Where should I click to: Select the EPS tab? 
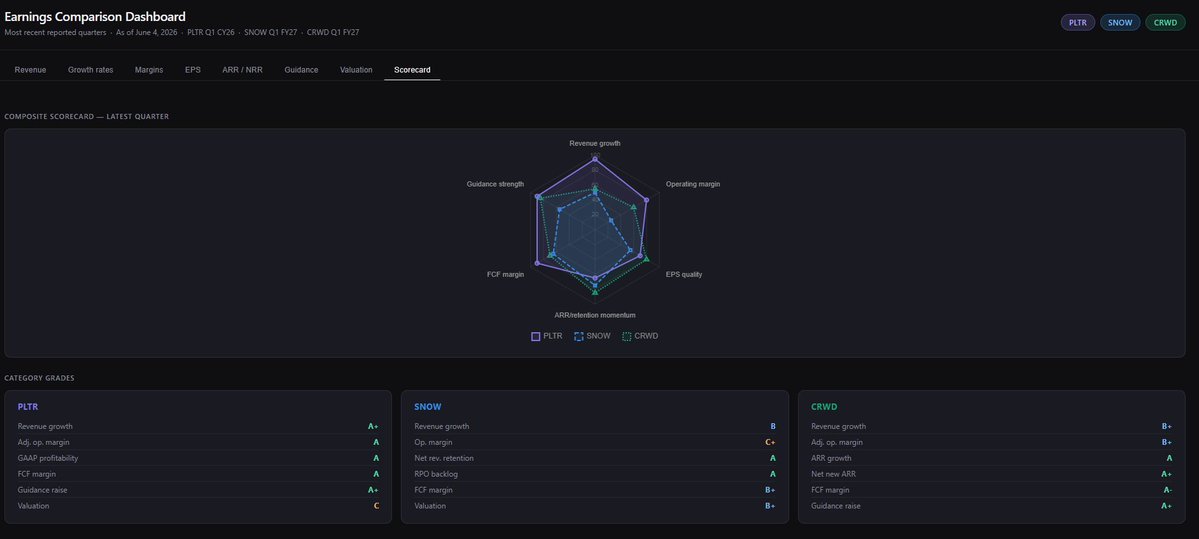point(193,70)
